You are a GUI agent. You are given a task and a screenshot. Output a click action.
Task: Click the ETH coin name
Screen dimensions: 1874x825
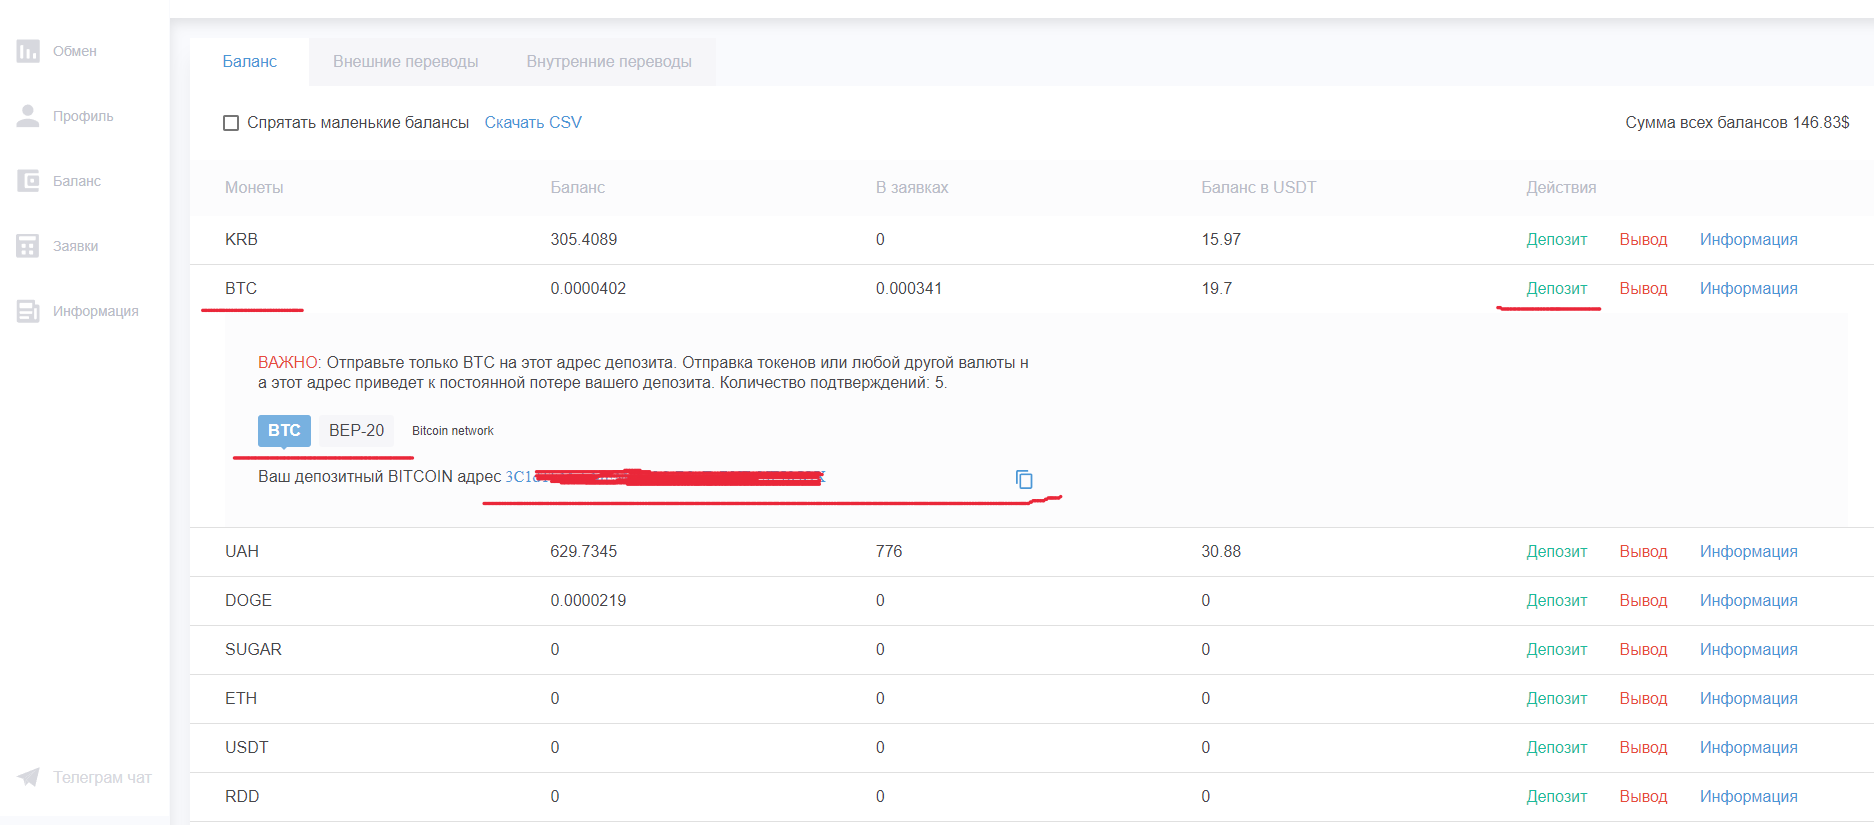tap(241, 699)
